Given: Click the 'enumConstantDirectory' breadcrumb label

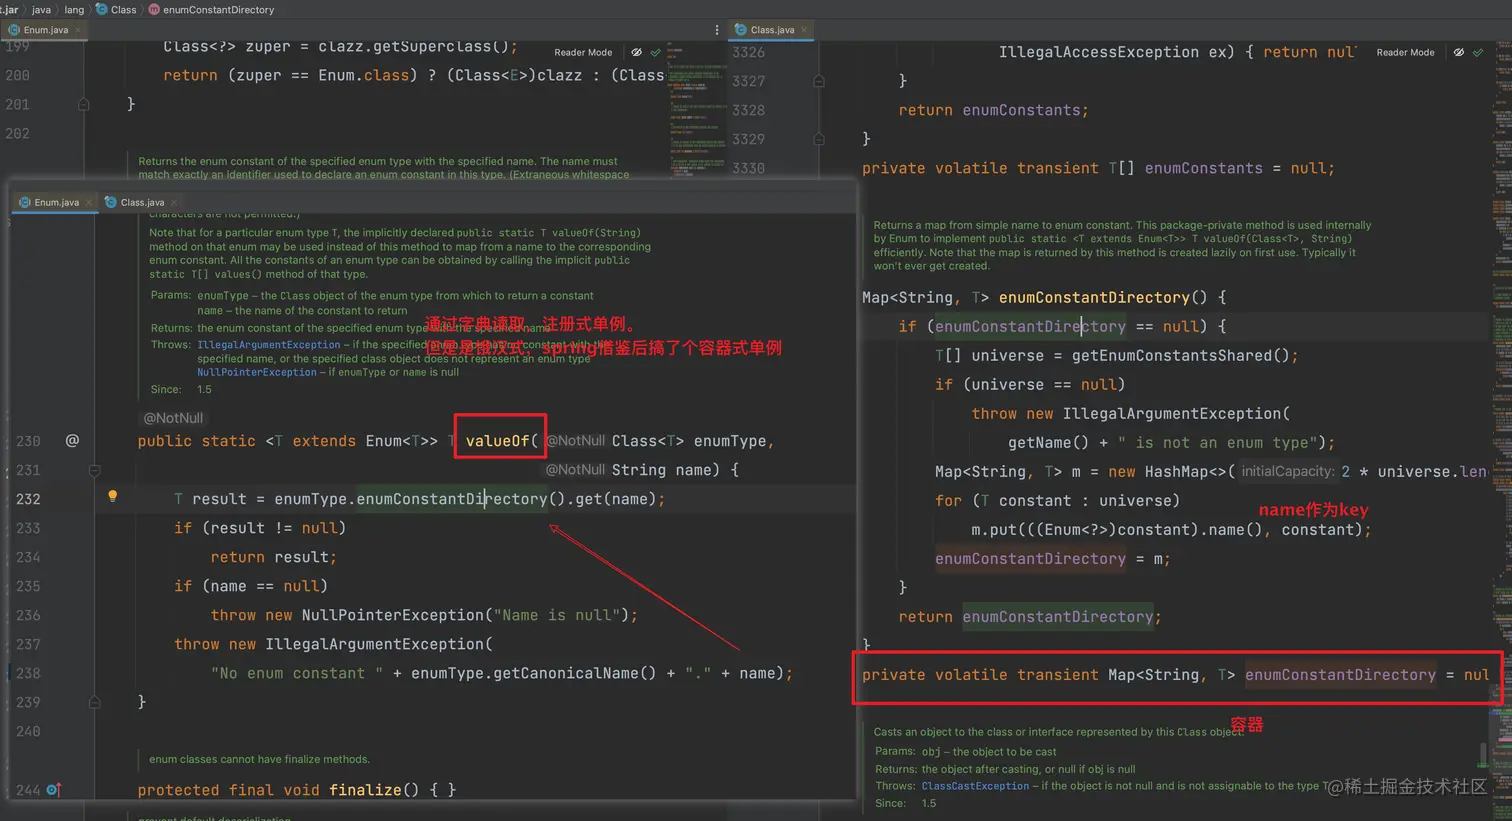Looking at the screenshot, I should [x=219, y=9].
